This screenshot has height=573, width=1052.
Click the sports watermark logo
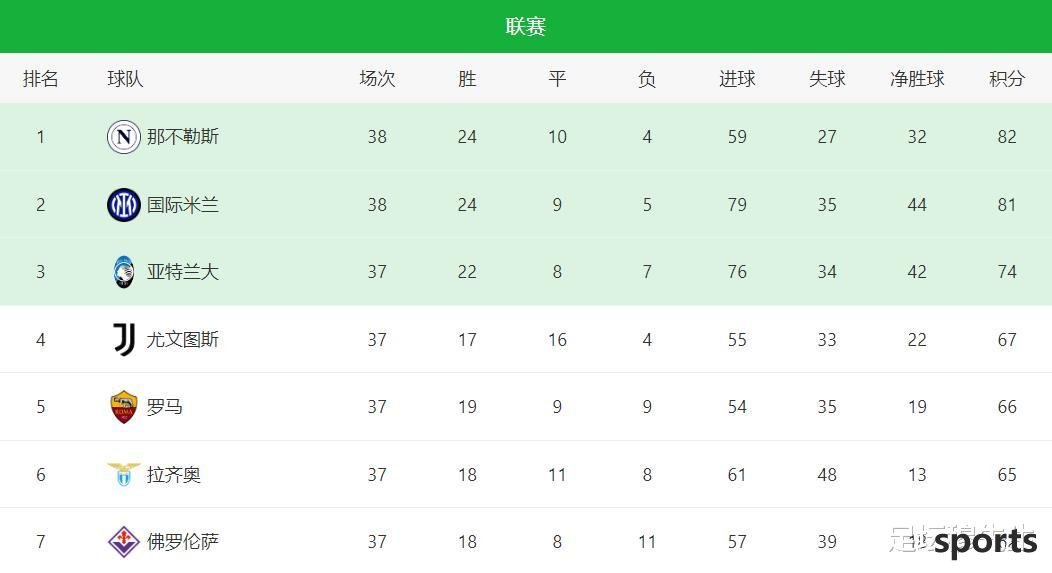(x=986, y=542)
